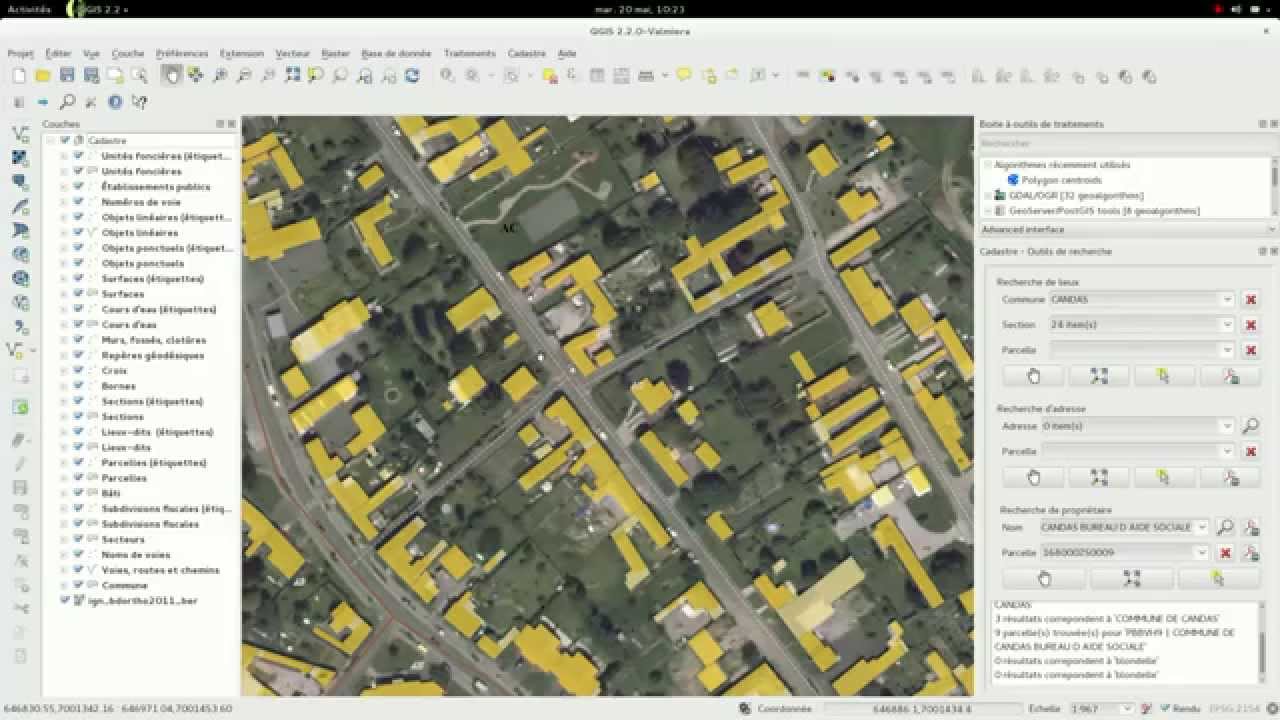Toggle visibility of ign_bdortho2011 raster layer

65,601
